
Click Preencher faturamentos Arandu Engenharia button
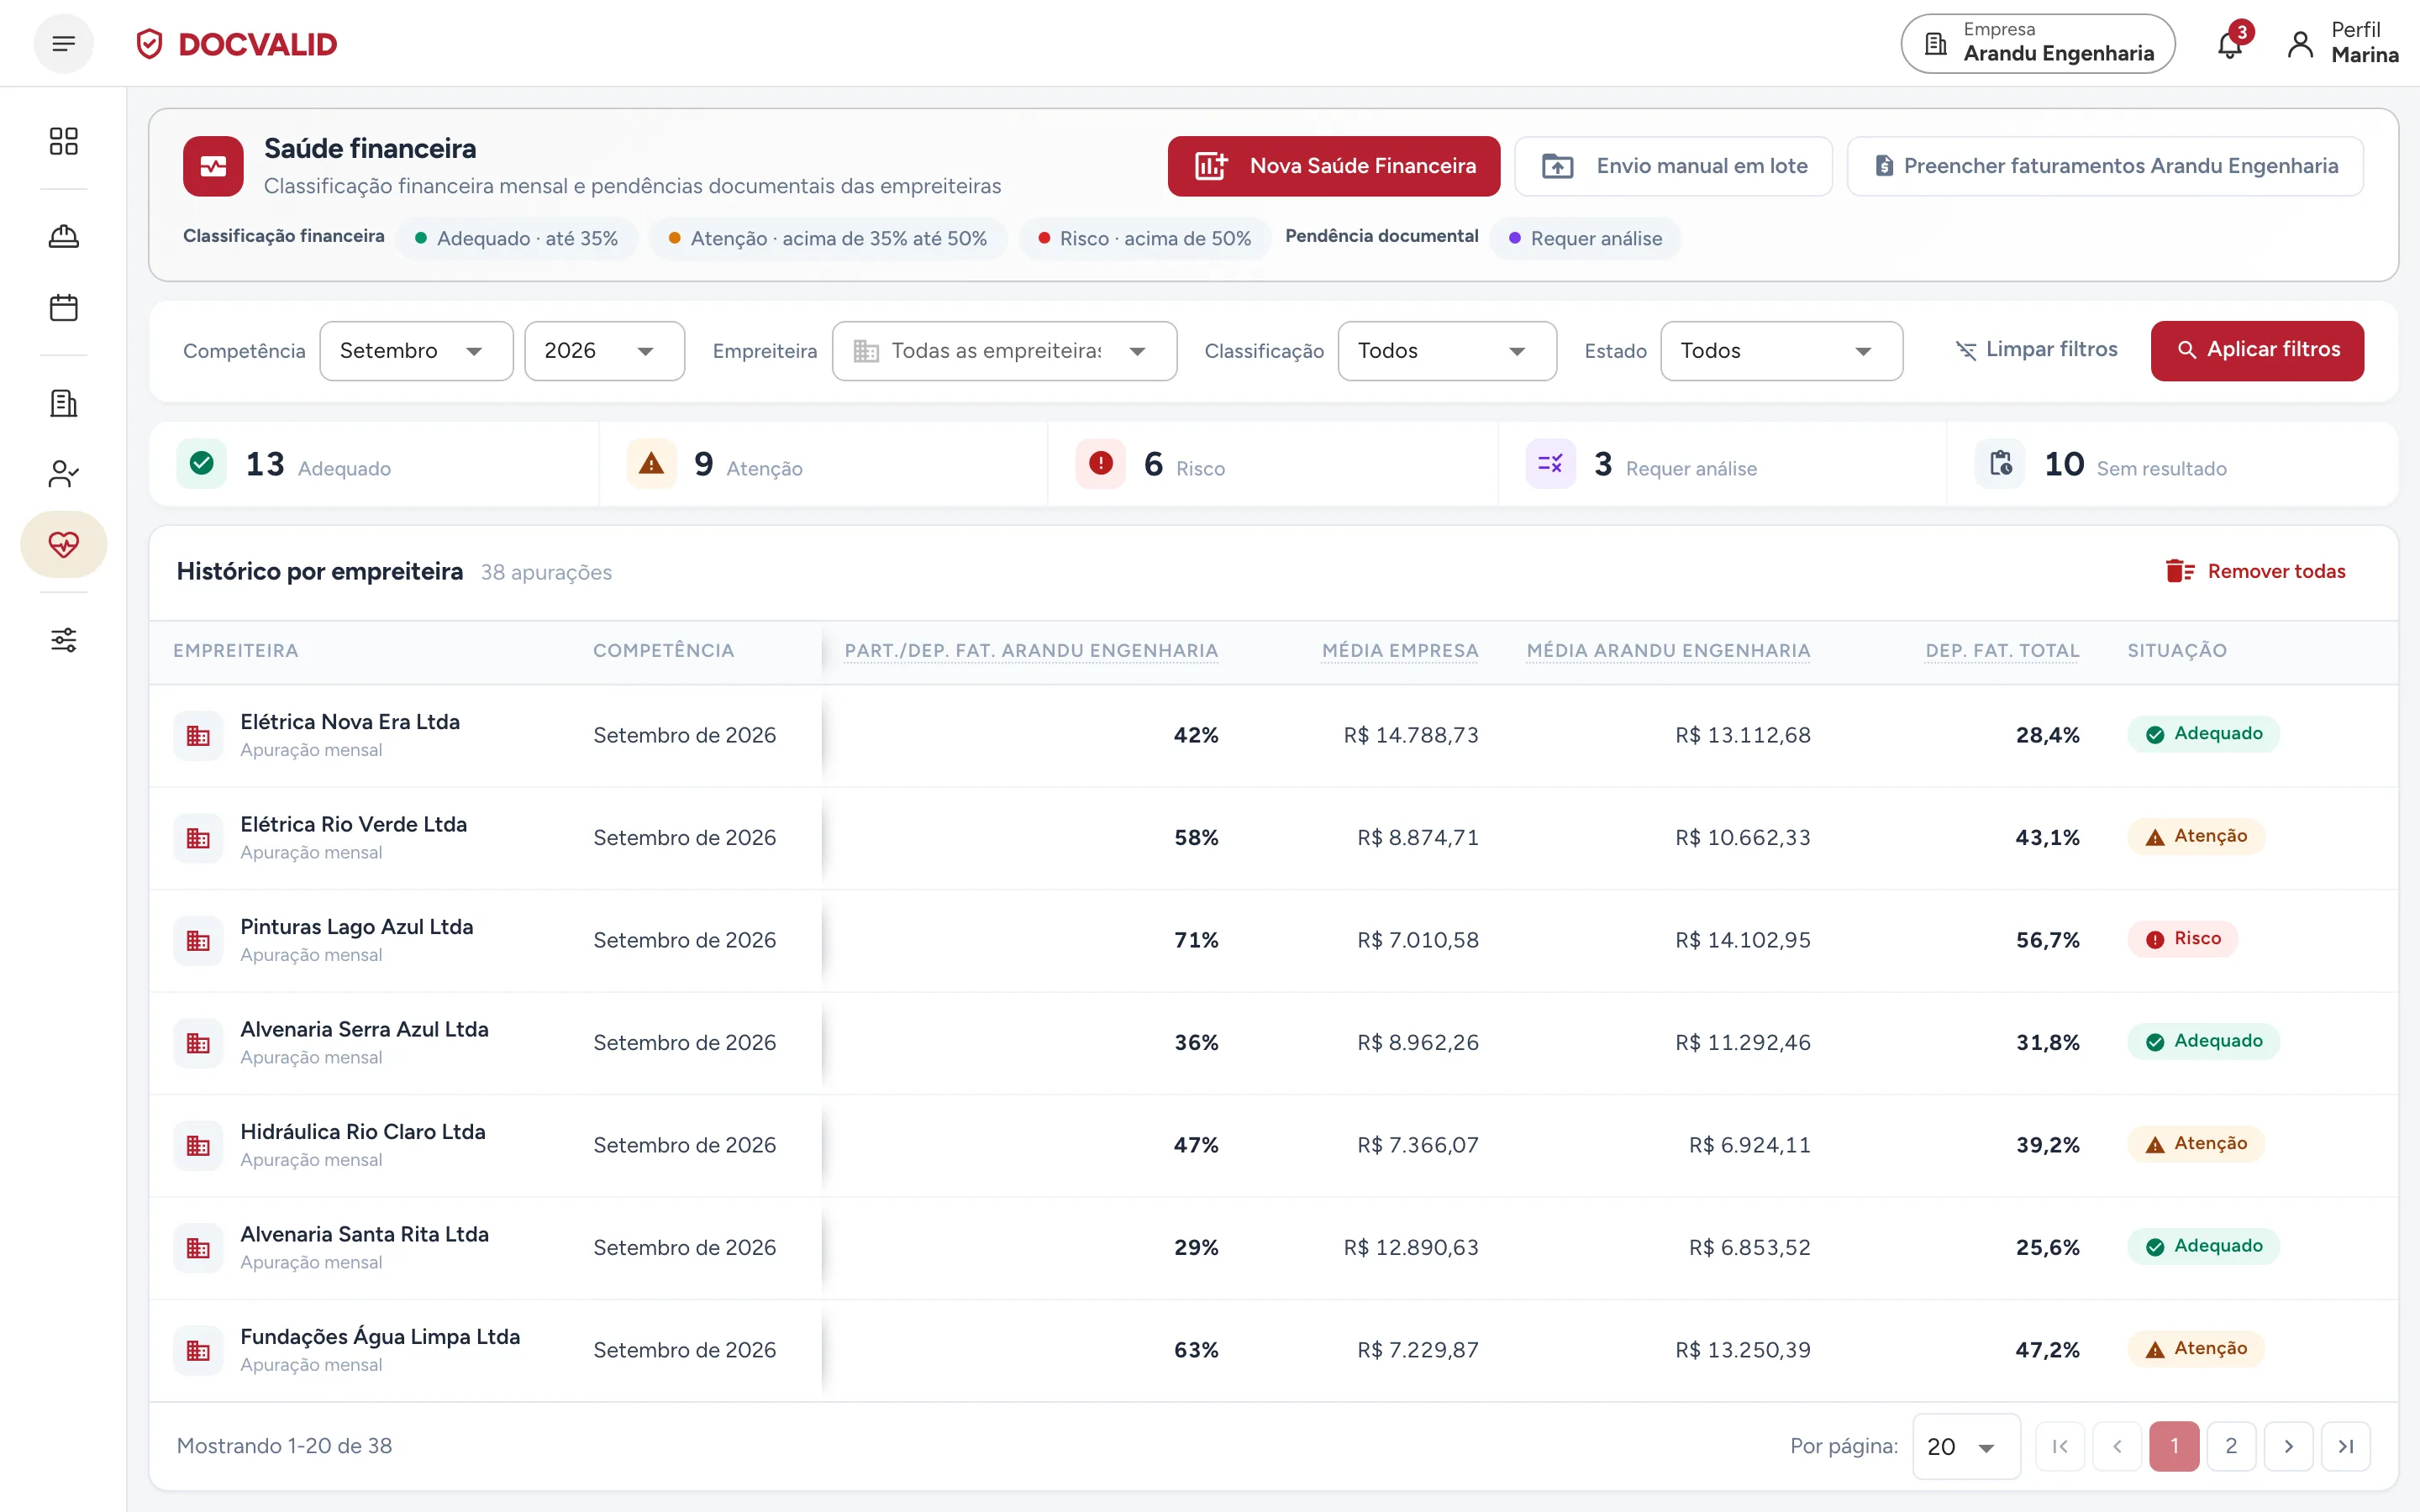point(2105,166)
